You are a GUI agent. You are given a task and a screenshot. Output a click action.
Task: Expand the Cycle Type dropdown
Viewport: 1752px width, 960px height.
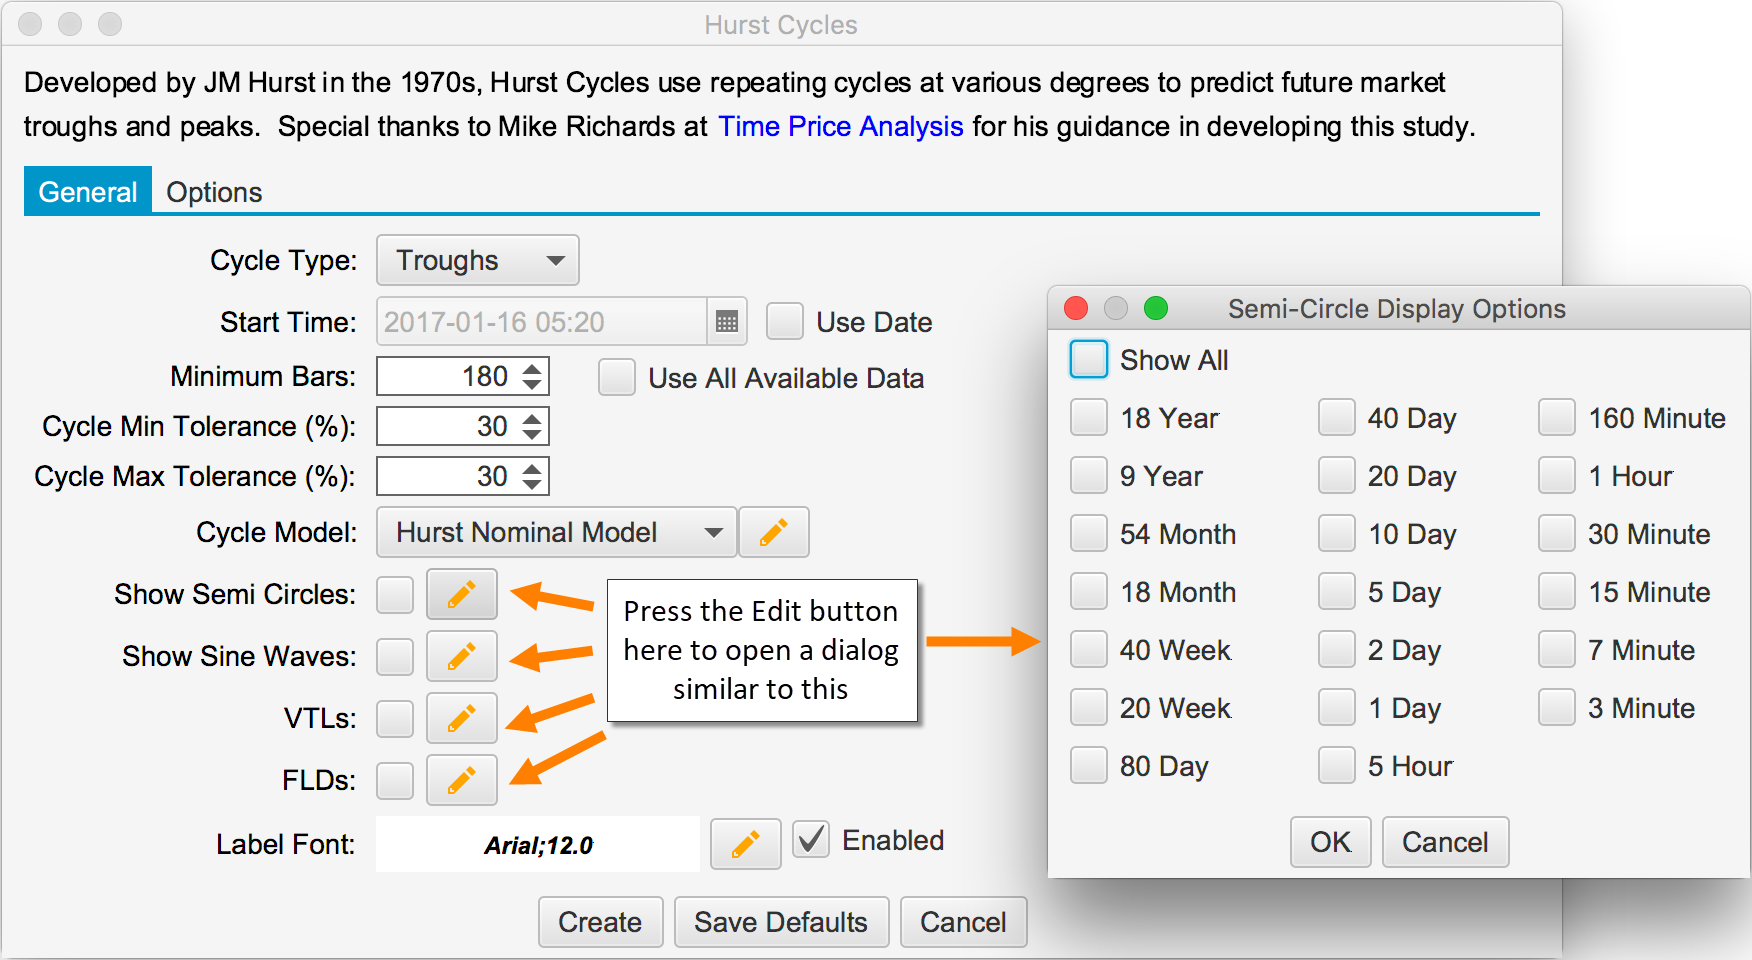pyautogui.click(x=477, y=261)
